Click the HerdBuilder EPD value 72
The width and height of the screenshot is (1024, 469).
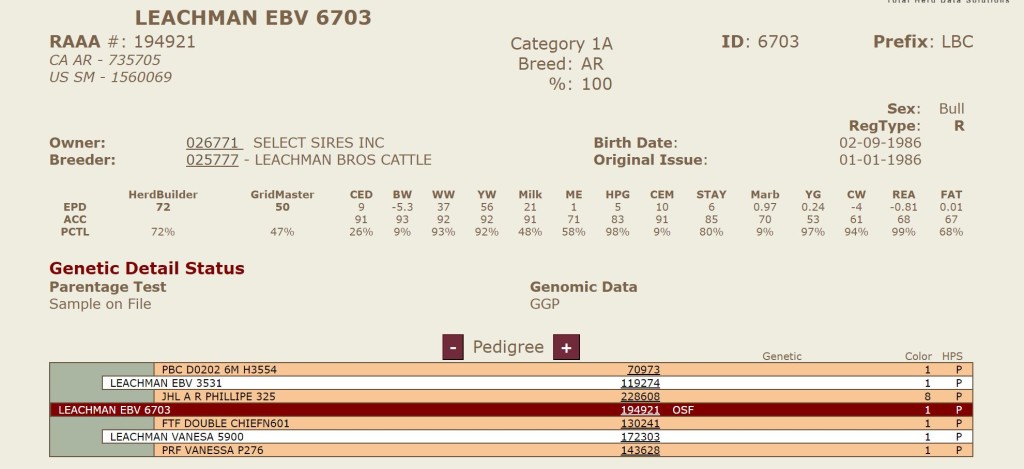click(x=163, y=207)
